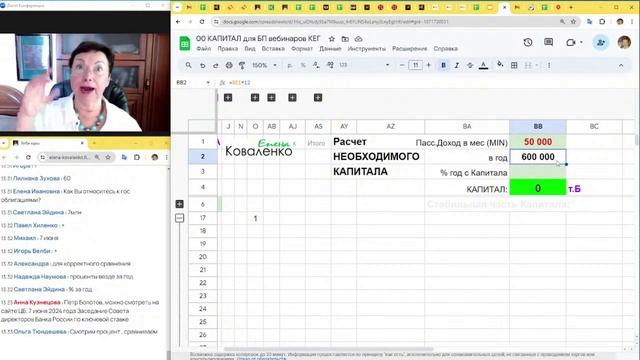The height and width of the screenshot is (360, 640).
Task: Toggle italic formatting
Action: point(457,65)
